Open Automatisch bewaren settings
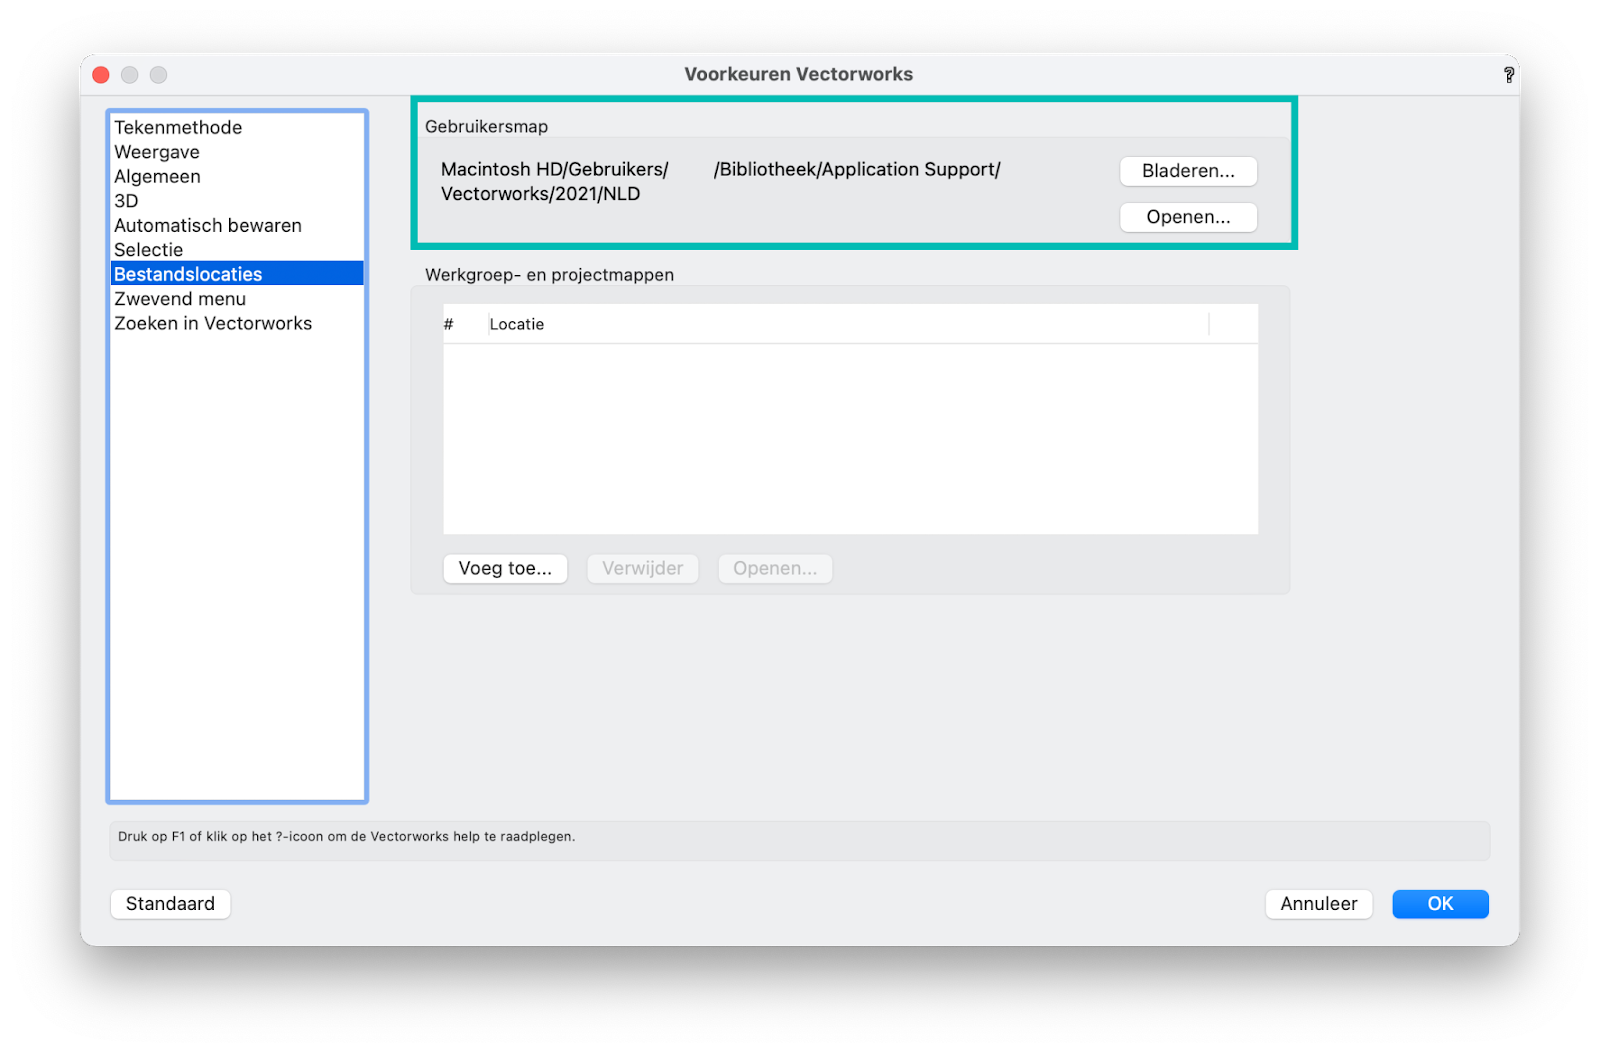 click(x=237, y=225)
